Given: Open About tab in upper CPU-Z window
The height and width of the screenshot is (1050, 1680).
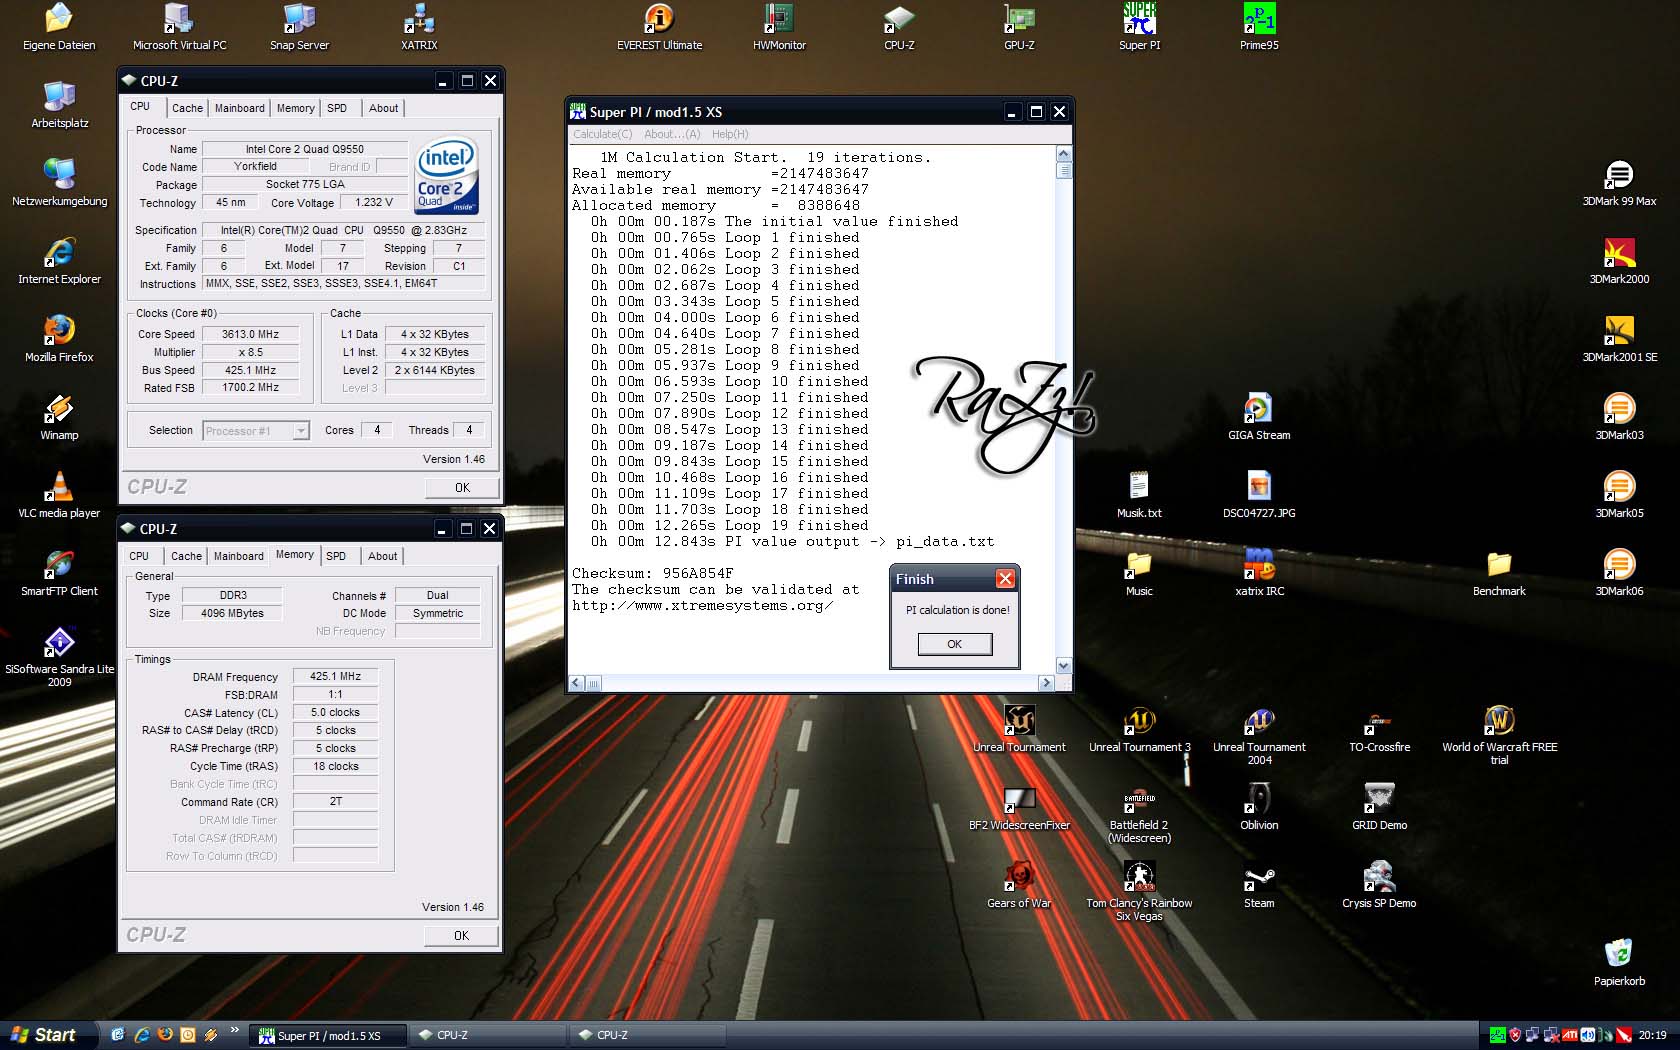Looking at the screenshot, I should tap(383, 108).
